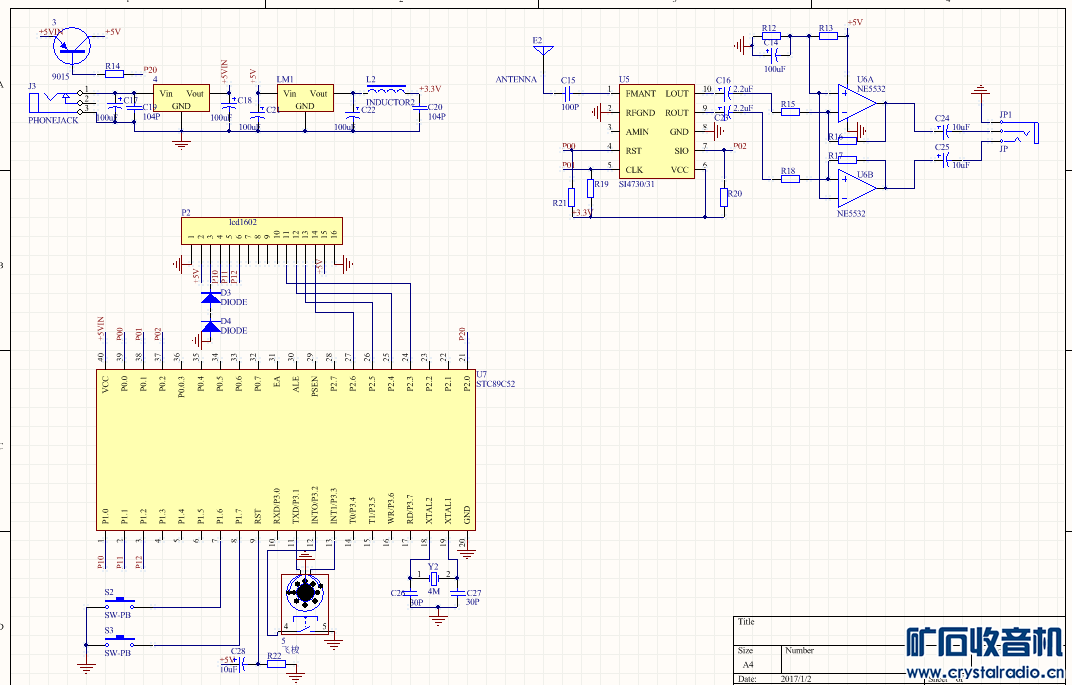
Task: Select resistor R12 at top
Action: click(771, 36)
